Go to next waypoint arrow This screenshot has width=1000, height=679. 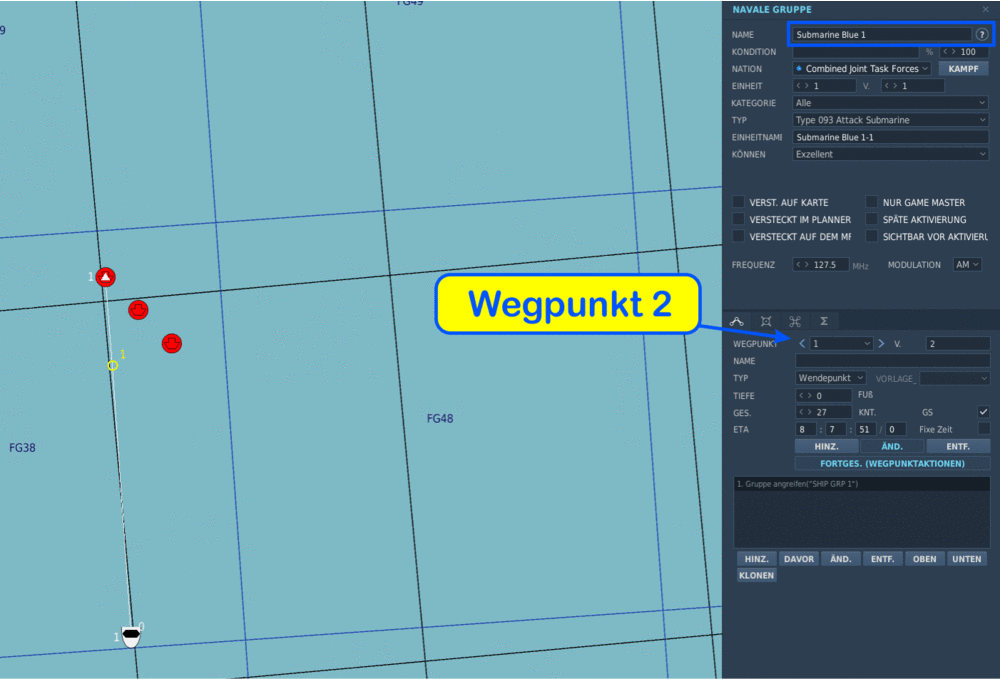click(881, 344)
